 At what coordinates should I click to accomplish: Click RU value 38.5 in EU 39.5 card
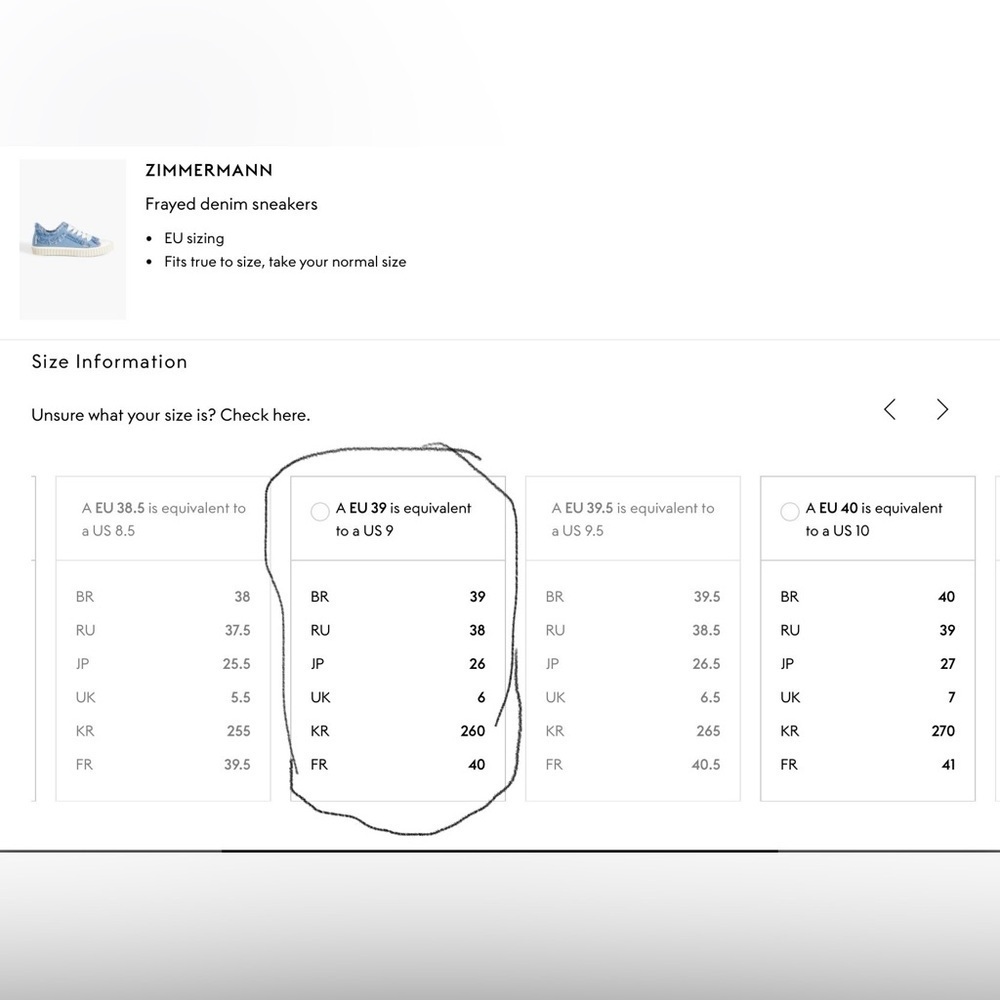pos(707,631)
